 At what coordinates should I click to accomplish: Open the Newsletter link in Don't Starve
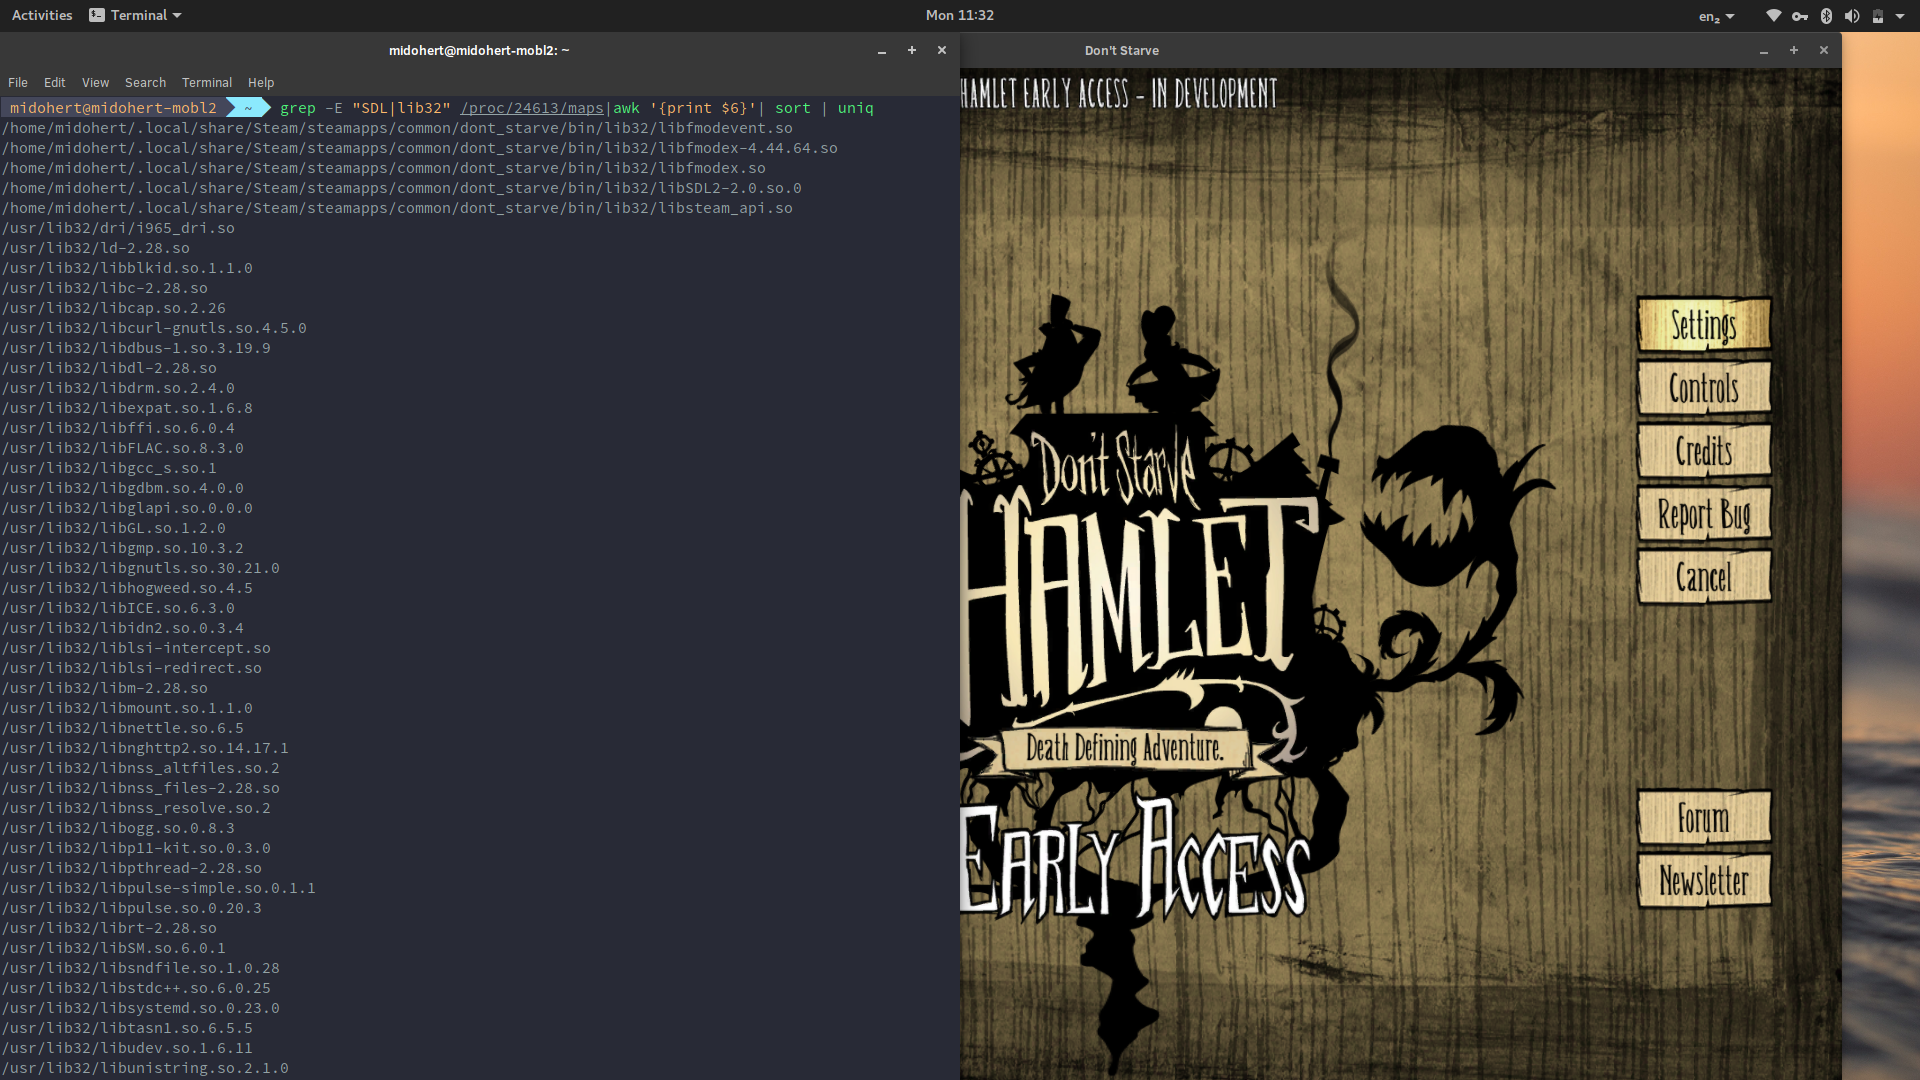(1704, 881)
